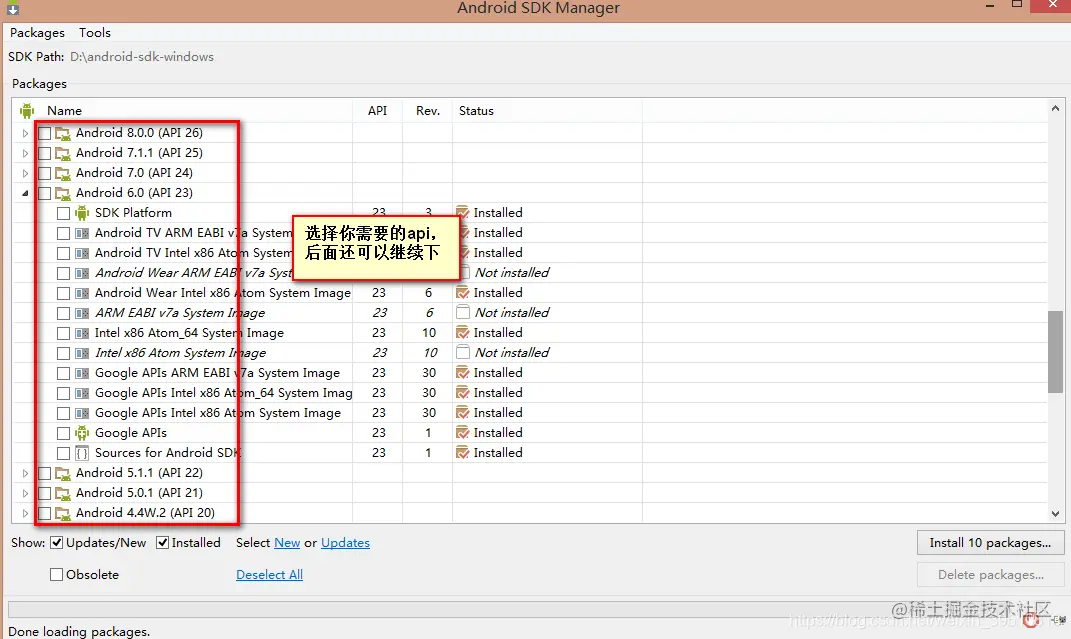Click the Delete packages button
Viewport: 1071px width, 639px height.
click(990, 575)
